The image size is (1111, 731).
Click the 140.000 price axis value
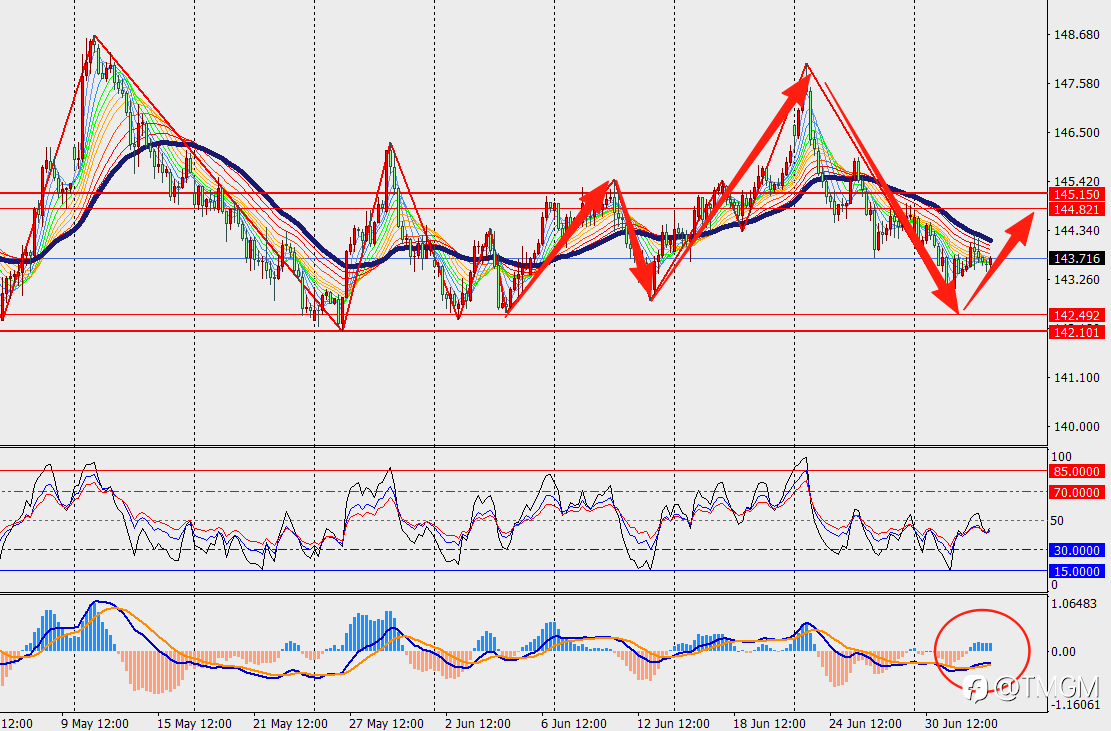pos(1076,426)
